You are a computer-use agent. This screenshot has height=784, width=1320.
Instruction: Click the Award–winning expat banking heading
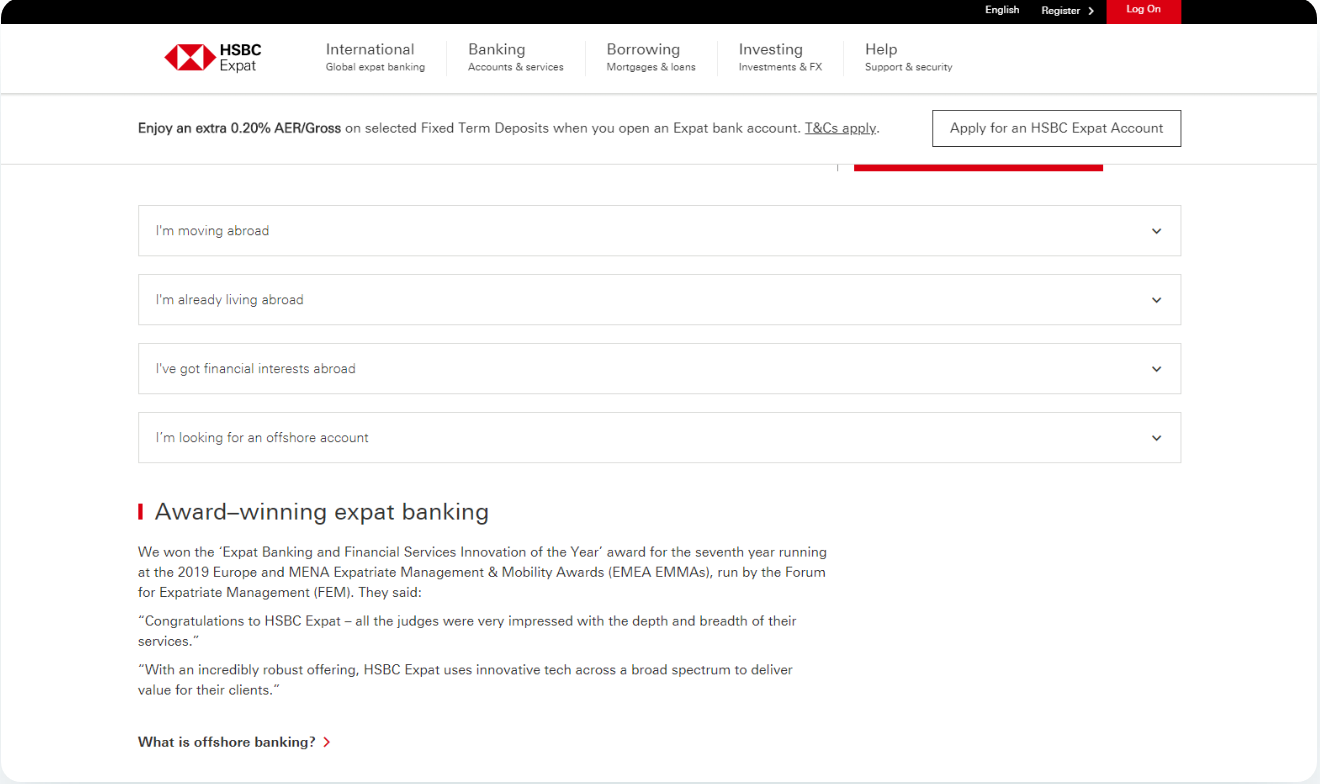coord(321,512)
